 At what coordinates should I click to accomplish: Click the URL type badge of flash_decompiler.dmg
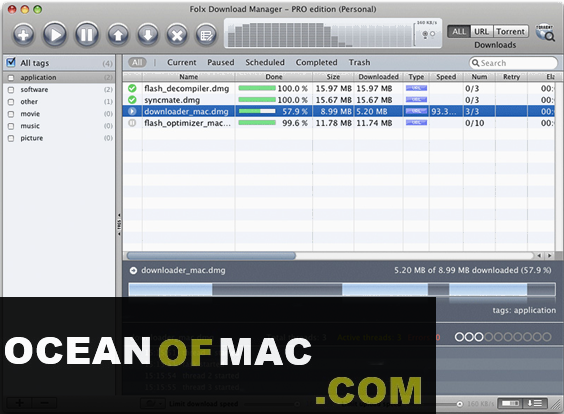416,88
